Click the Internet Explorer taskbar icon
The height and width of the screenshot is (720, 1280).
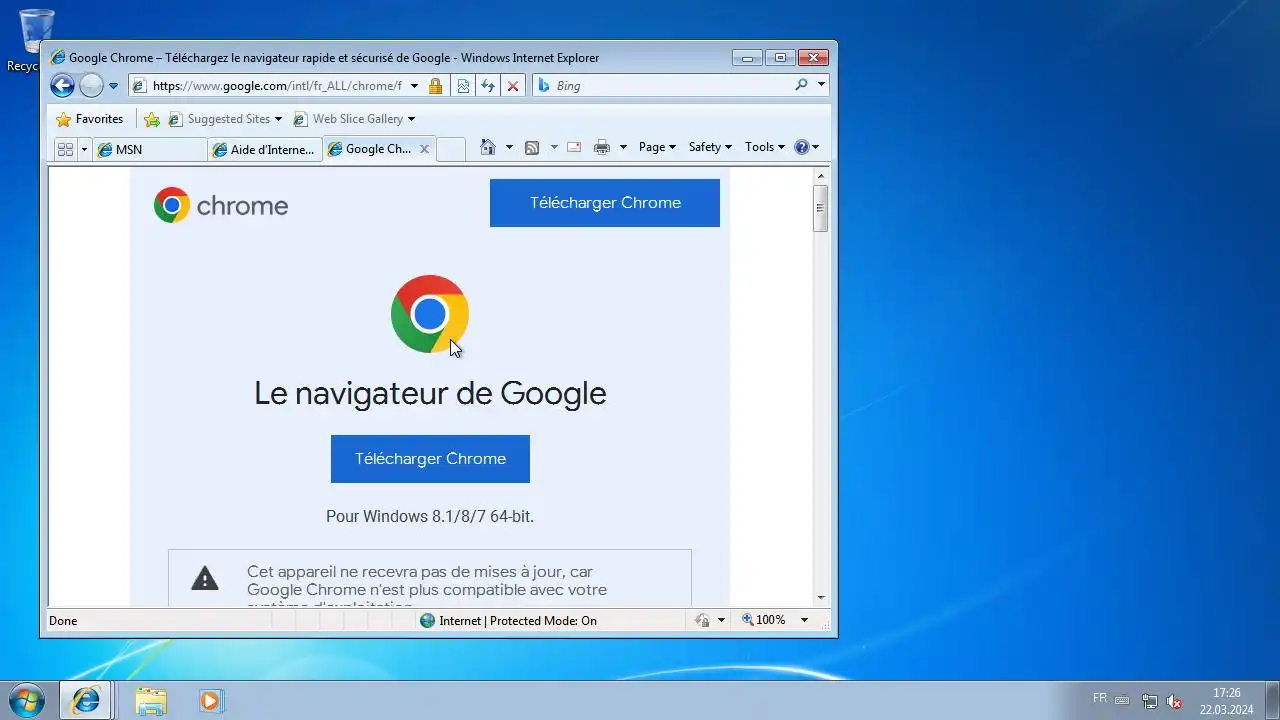pos(86,700)
